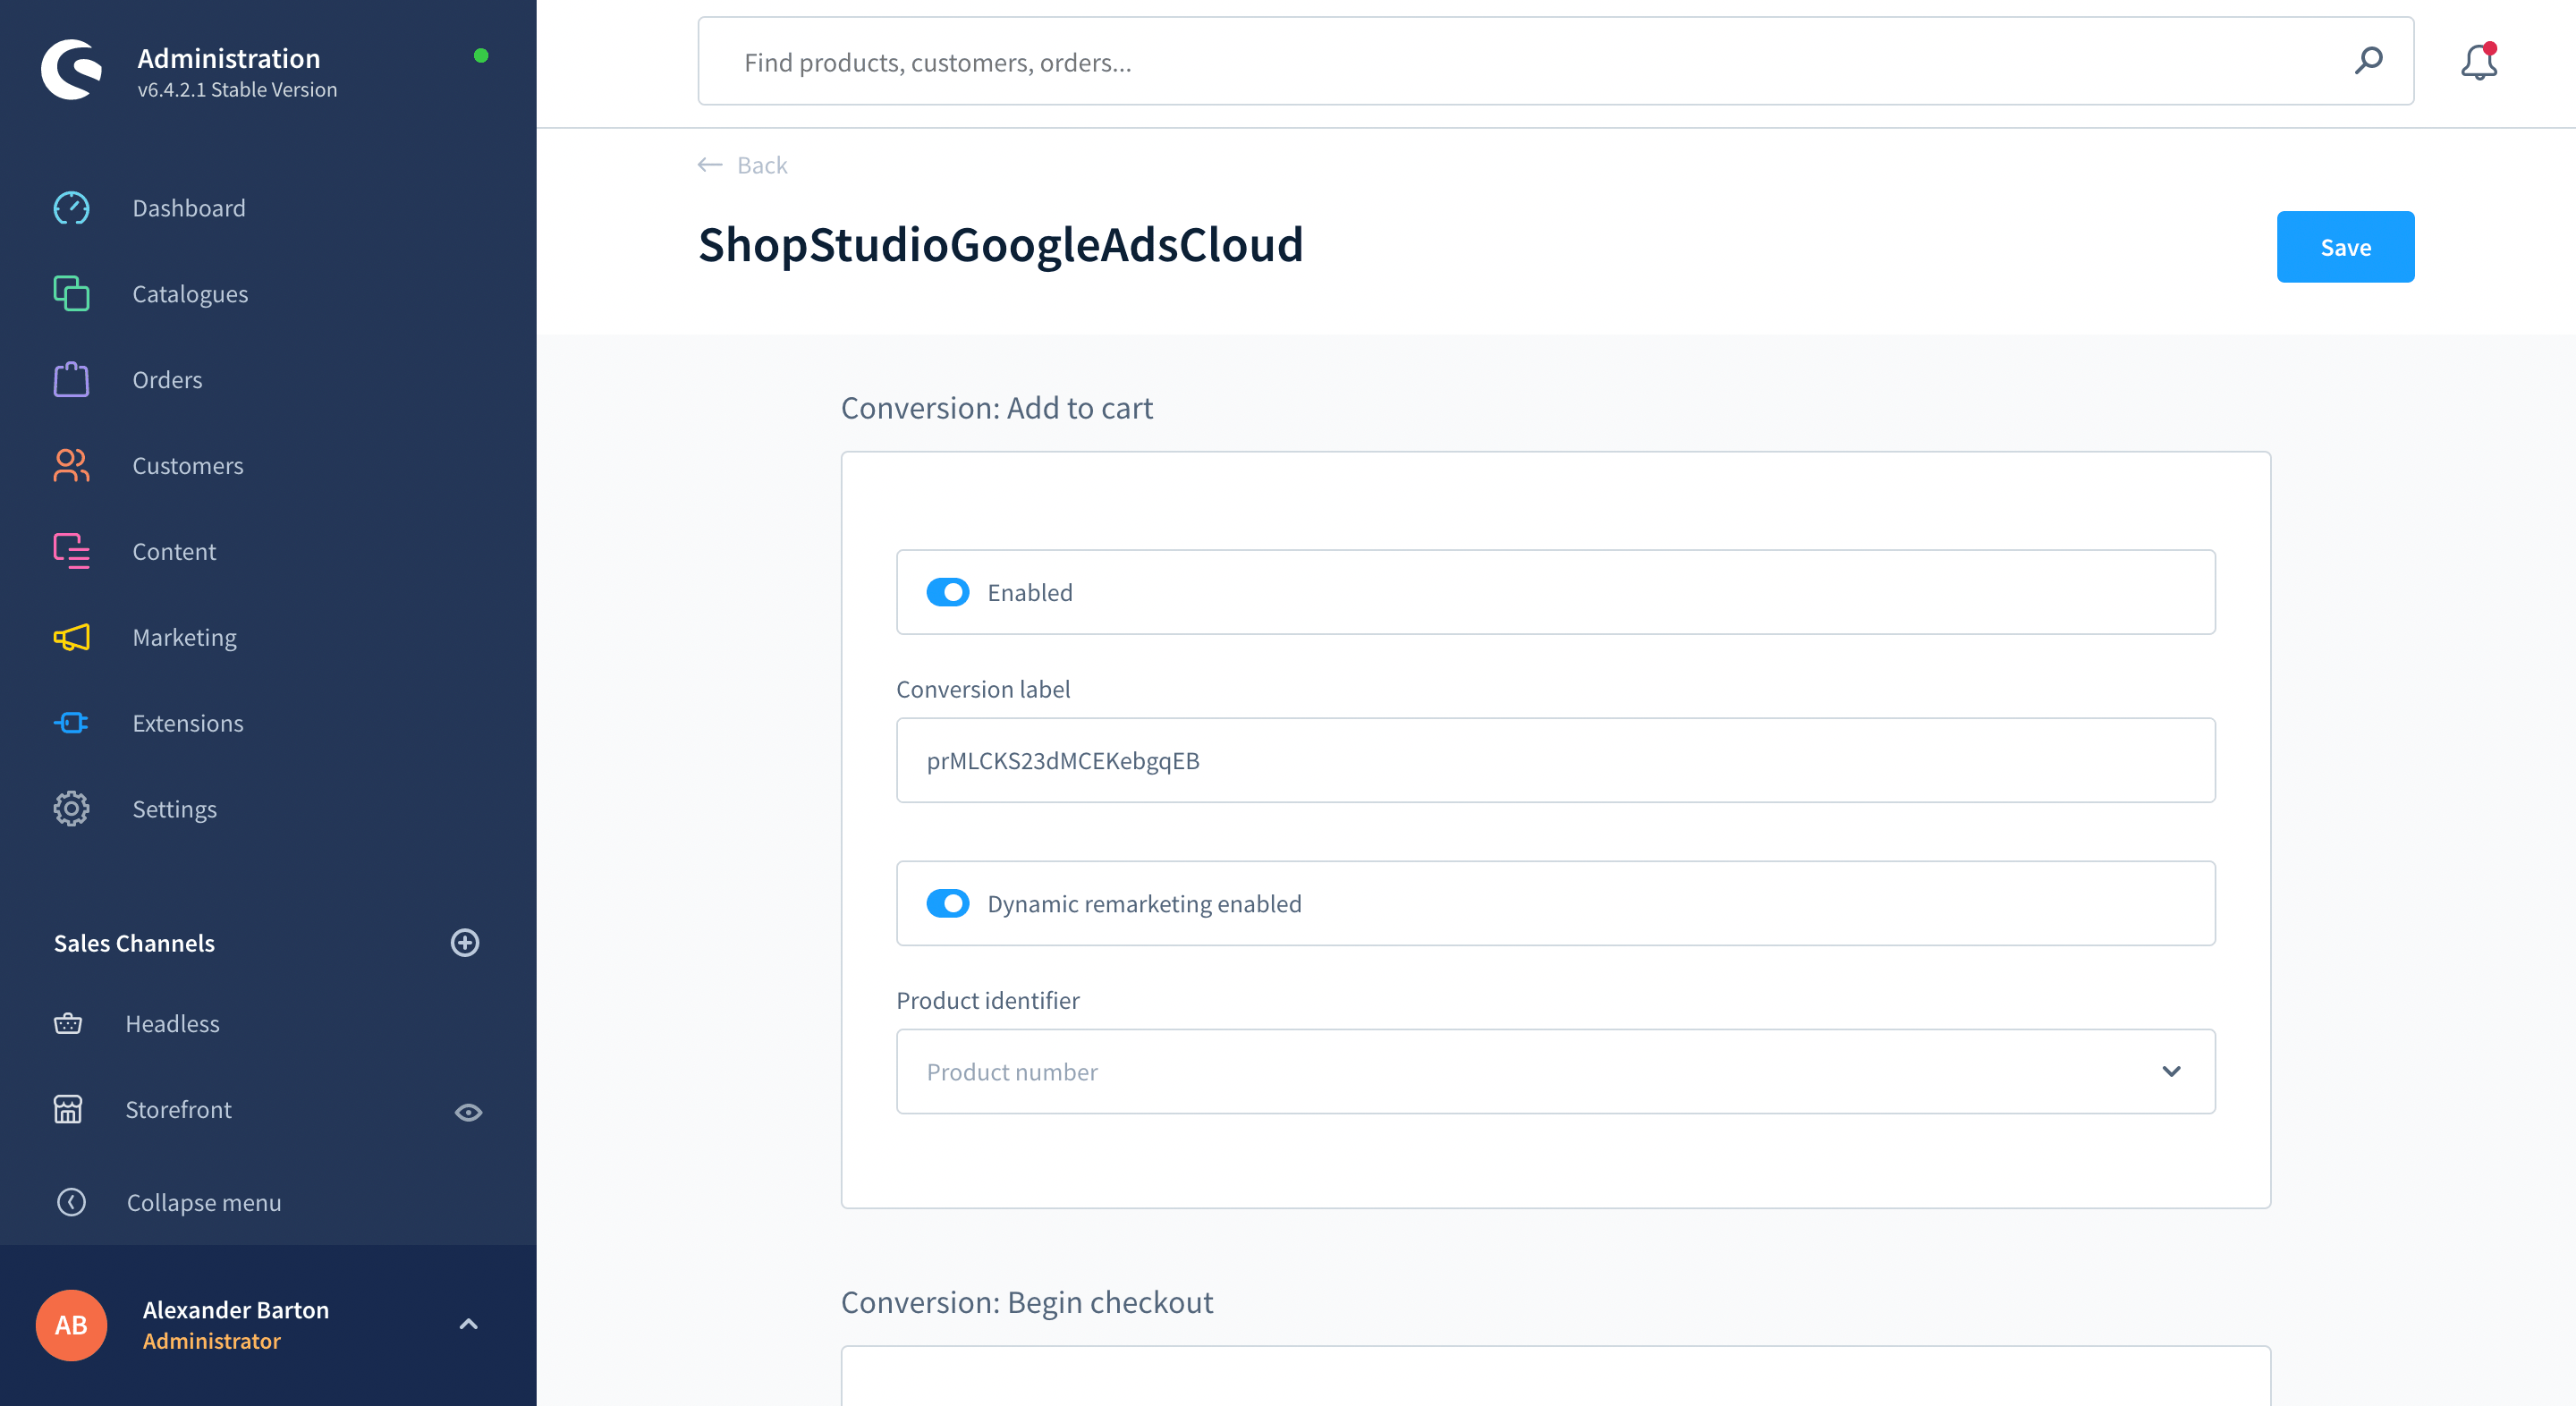Click the Shopware logo icon
This screenshot has width=2576, height=1406.
point(71,70)
